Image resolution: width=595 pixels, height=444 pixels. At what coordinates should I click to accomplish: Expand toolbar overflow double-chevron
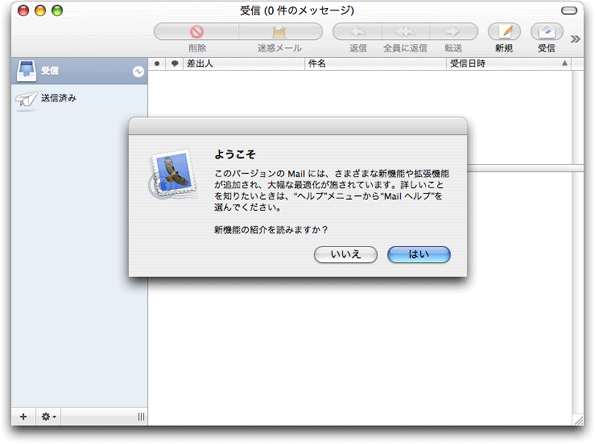click(575, 39)
